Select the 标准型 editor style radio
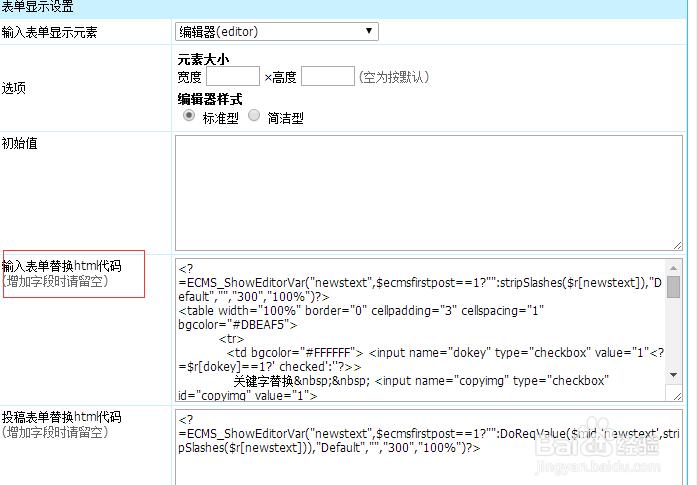The height and width of the screenshot is (485, 697). click(x=189, y=116)
